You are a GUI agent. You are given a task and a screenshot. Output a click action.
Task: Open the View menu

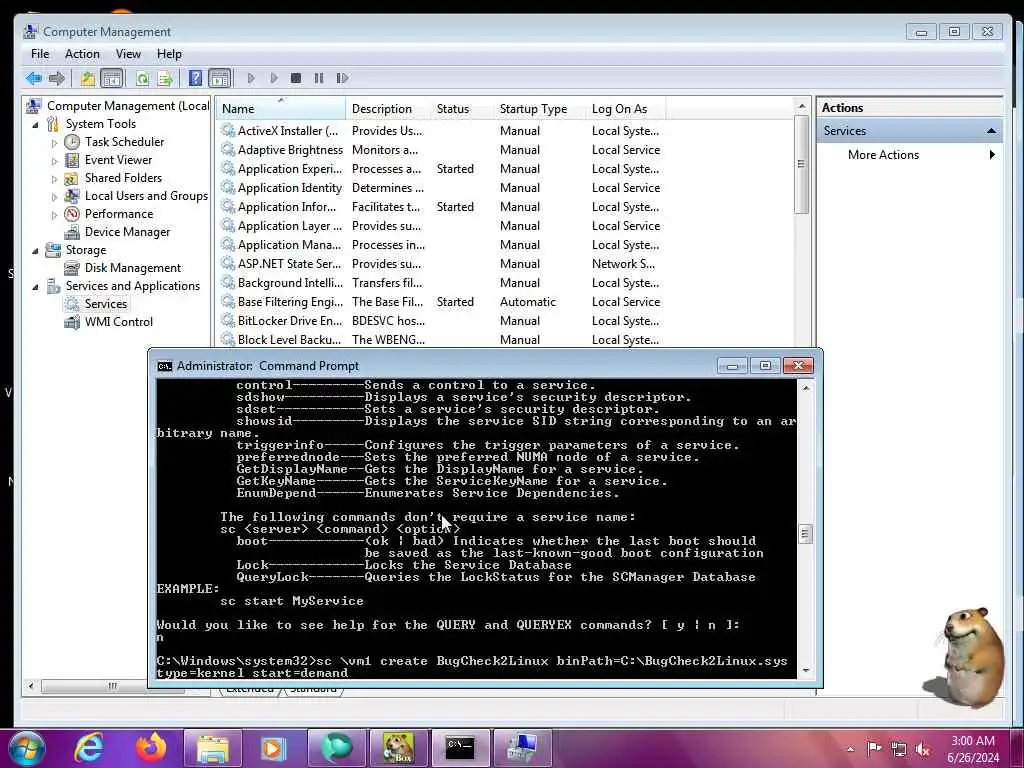tap(128, 54)
